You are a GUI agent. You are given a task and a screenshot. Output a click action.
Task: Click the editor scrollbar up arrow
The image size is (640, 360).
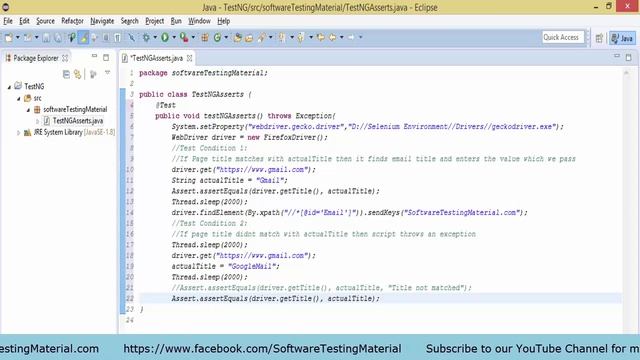627,73
